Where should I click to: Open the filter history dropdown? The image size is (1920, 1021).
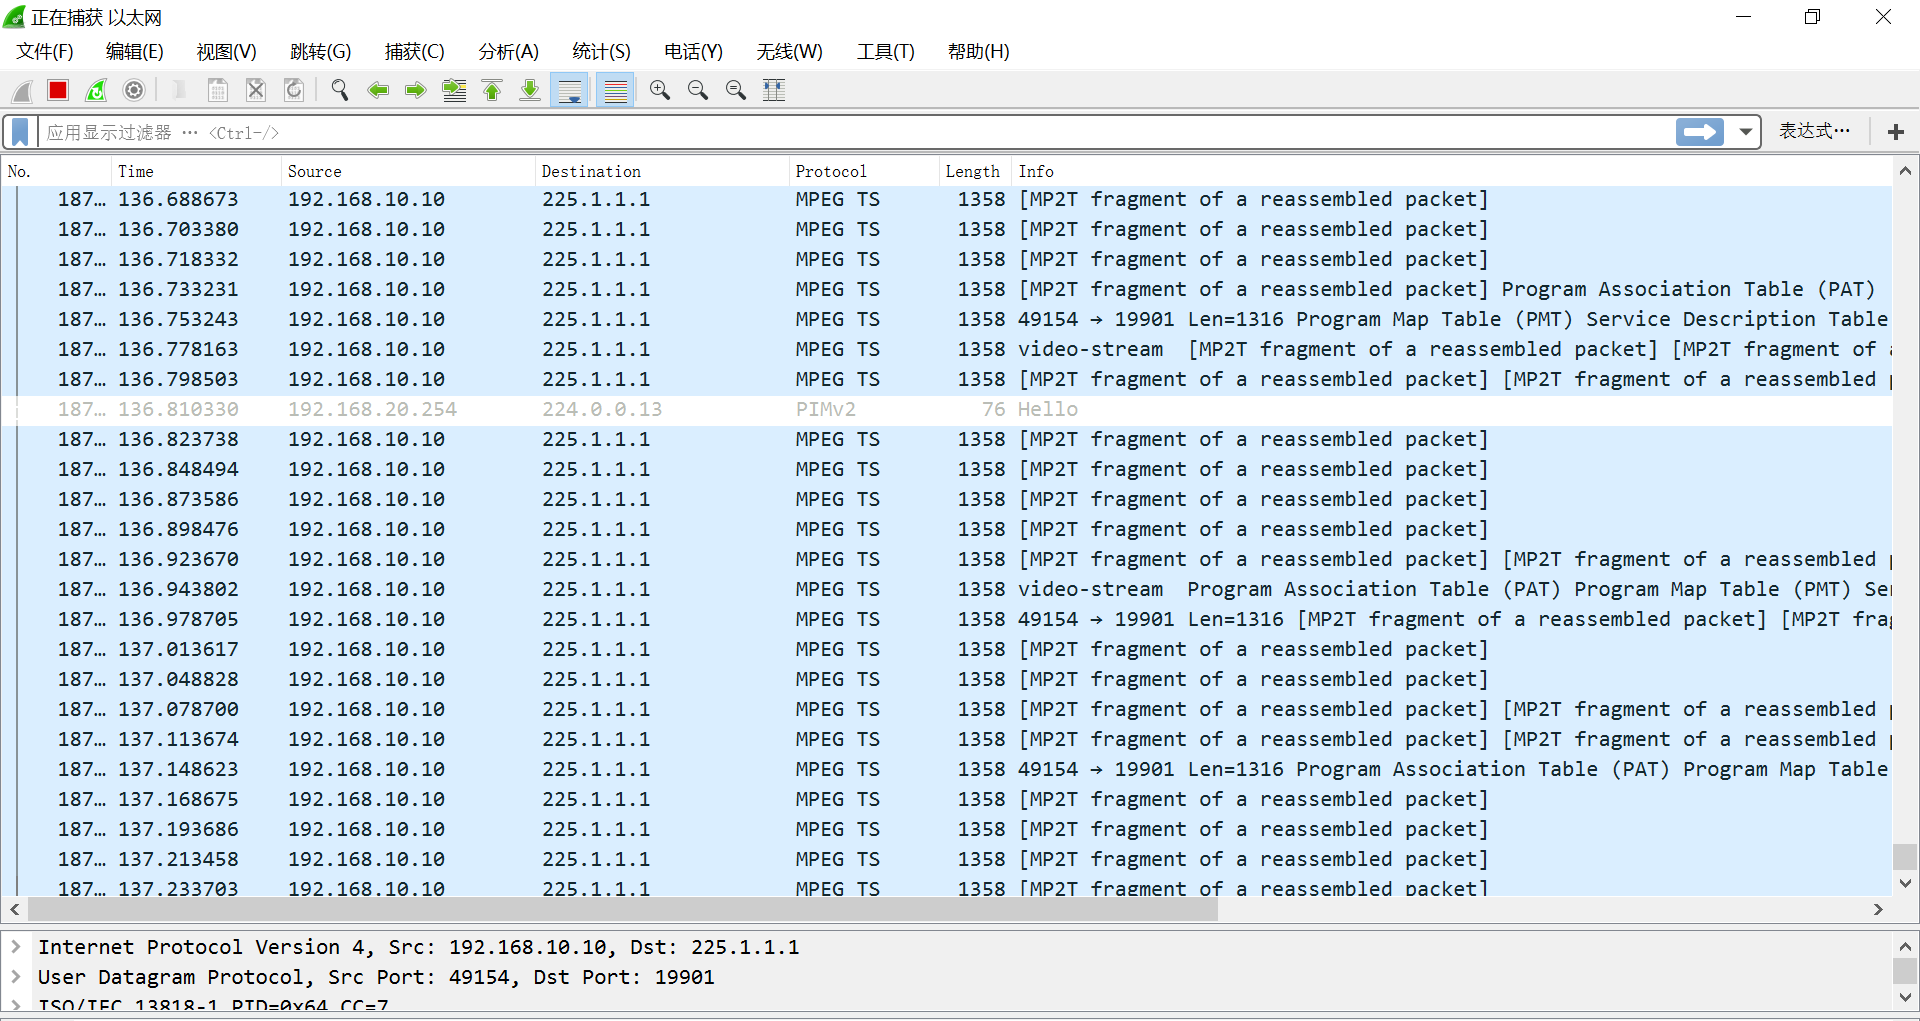point(1745,132)
